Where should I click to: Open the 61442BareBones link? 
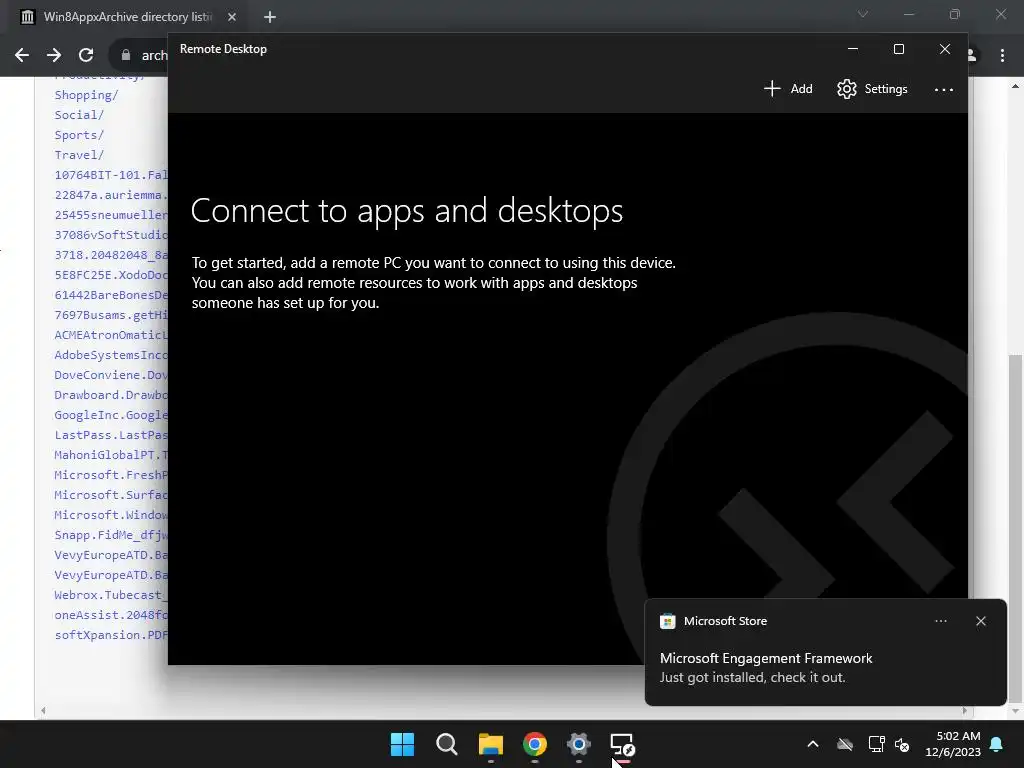tap(111, 295)
